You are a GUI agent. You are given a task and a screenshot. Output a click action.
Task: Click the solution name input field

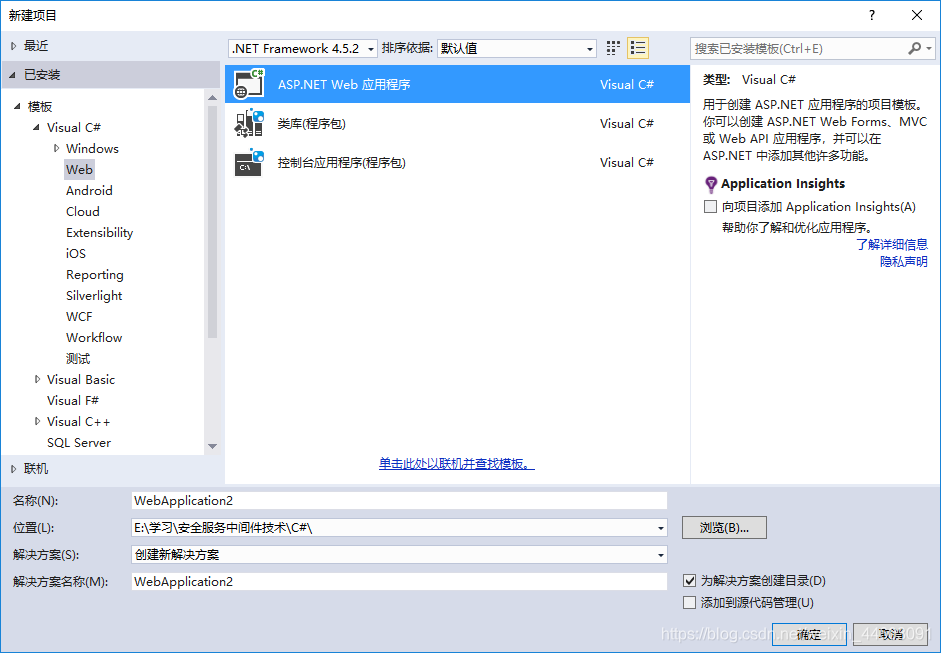click(x=399, y=582)
